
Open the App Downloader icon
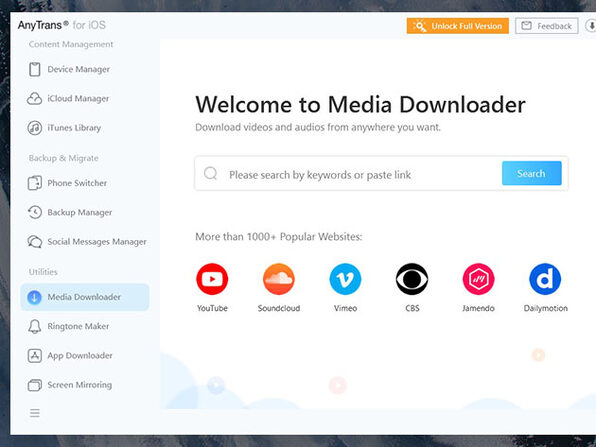click(x=35, y=355)
